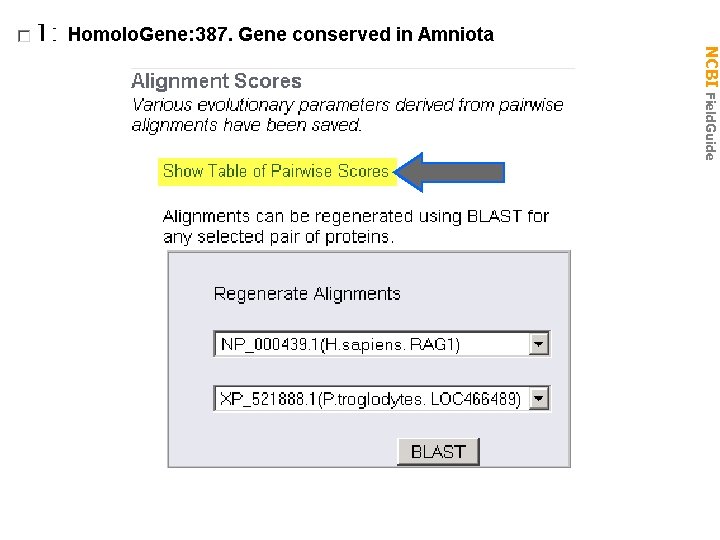Select the NP_000439.1 H.sapiens RAG1 field
Image resolution: width=720 pixels, height=540 pixels.
pos(371,344)
